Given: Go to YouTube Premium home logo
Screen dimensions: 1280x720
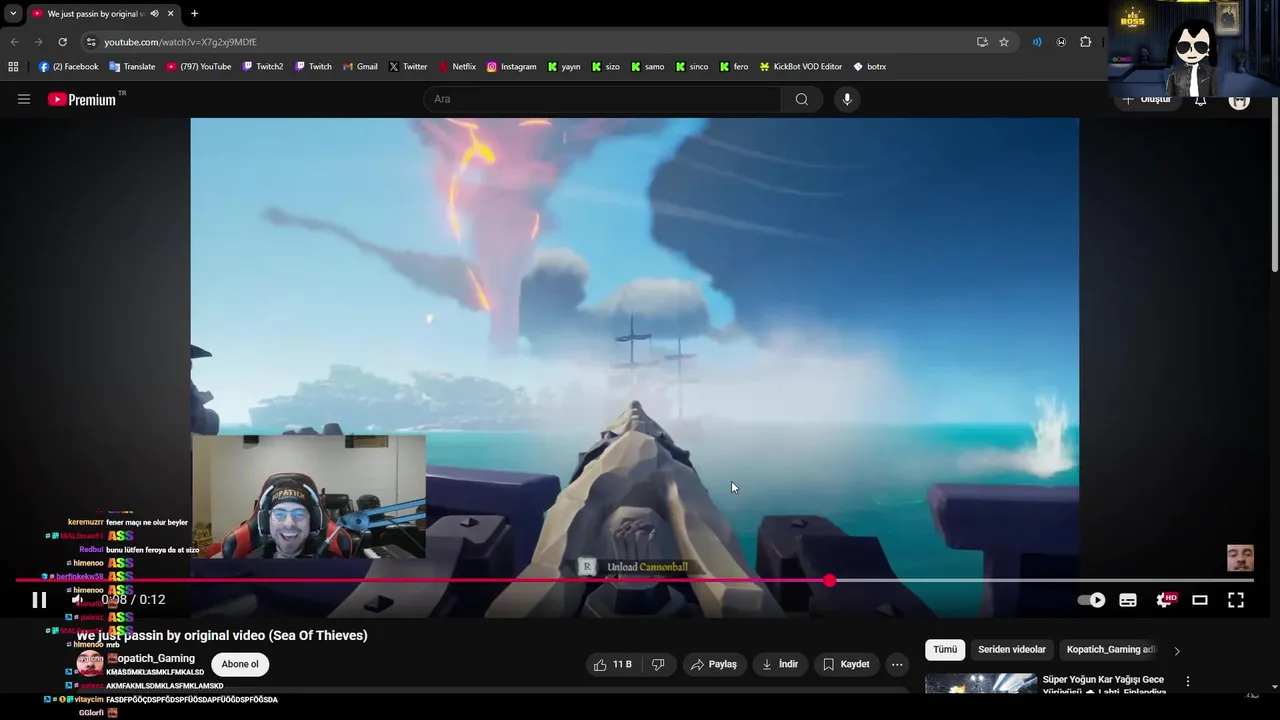Looking at the screenshot, I should (81, 99).
